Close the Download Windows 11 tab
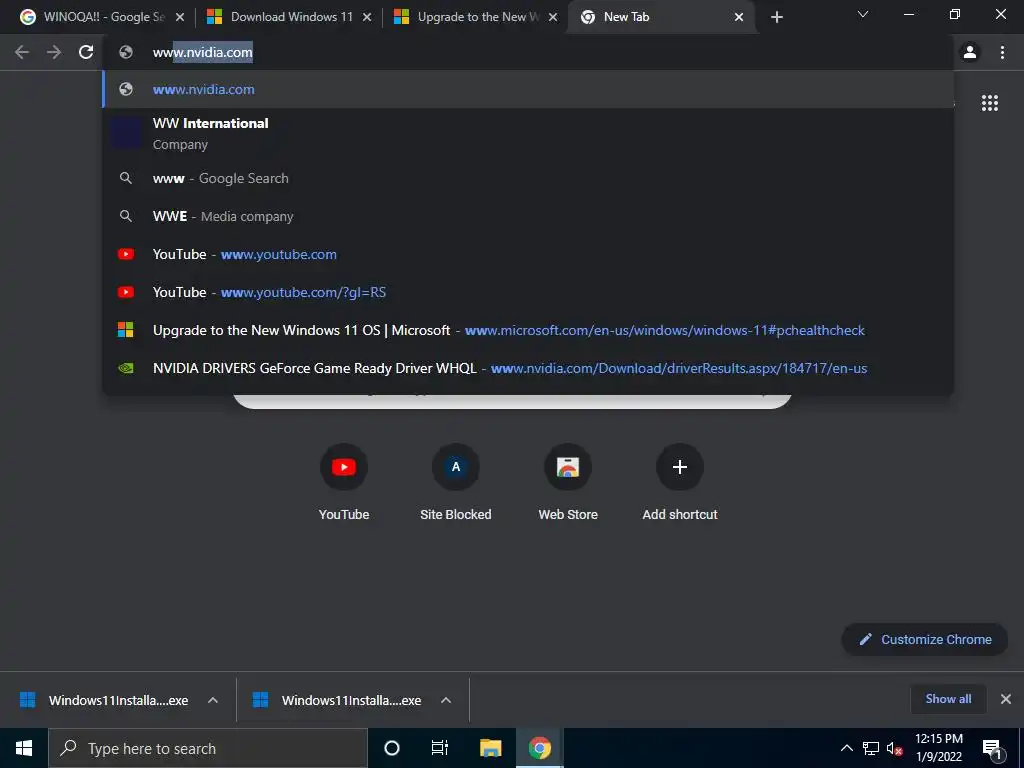1024x768 pixels. [367, 17]
